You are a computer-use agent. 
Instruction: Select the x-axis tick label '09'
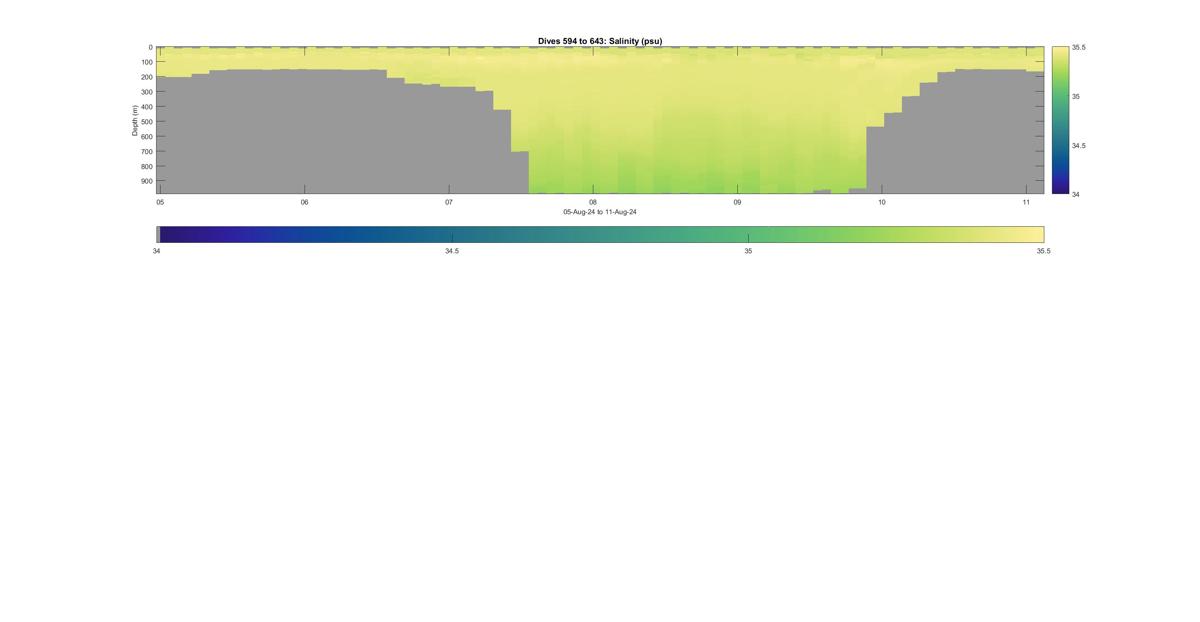click(x=737, y=202)
